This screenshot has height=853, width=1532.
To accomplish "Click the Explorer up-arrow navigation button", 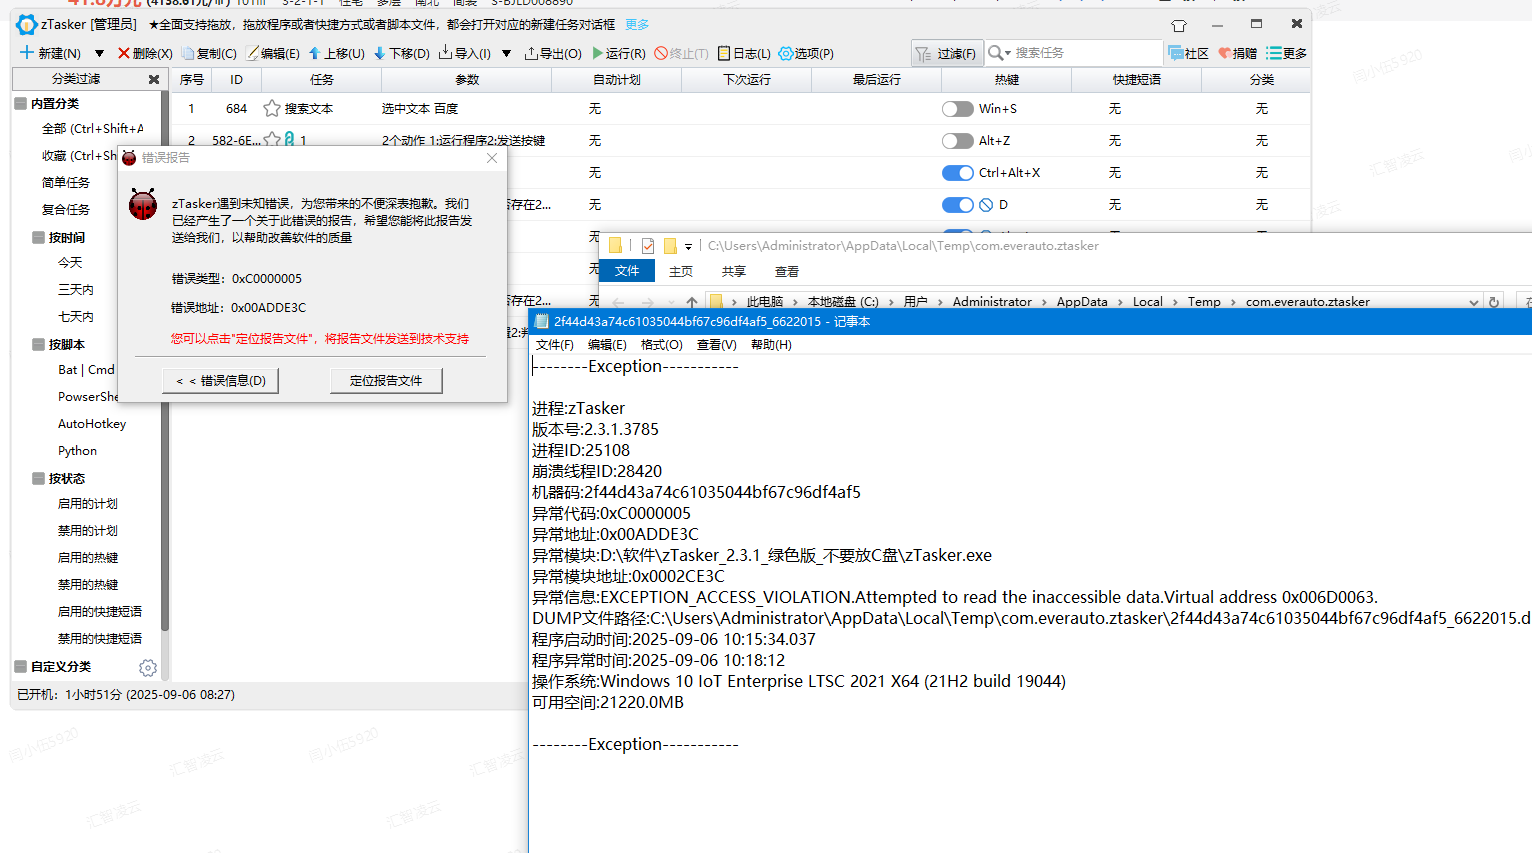I will 692,302.
